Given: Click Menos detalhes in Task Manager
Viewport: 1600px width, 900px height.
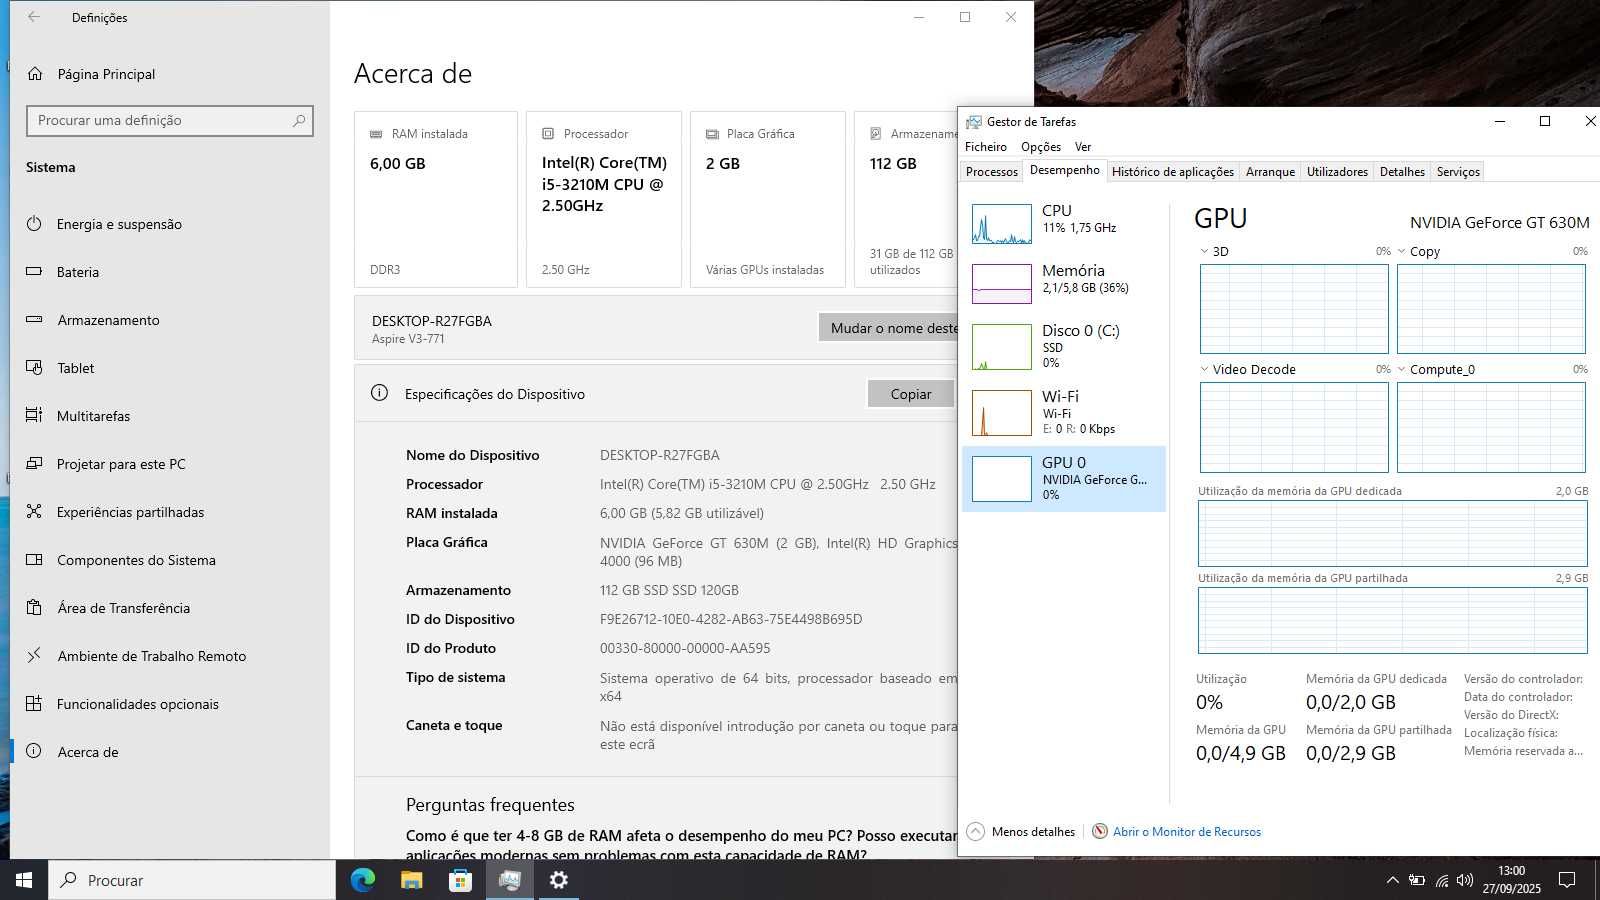Looking at the screenshot, I should [1033, 832].
